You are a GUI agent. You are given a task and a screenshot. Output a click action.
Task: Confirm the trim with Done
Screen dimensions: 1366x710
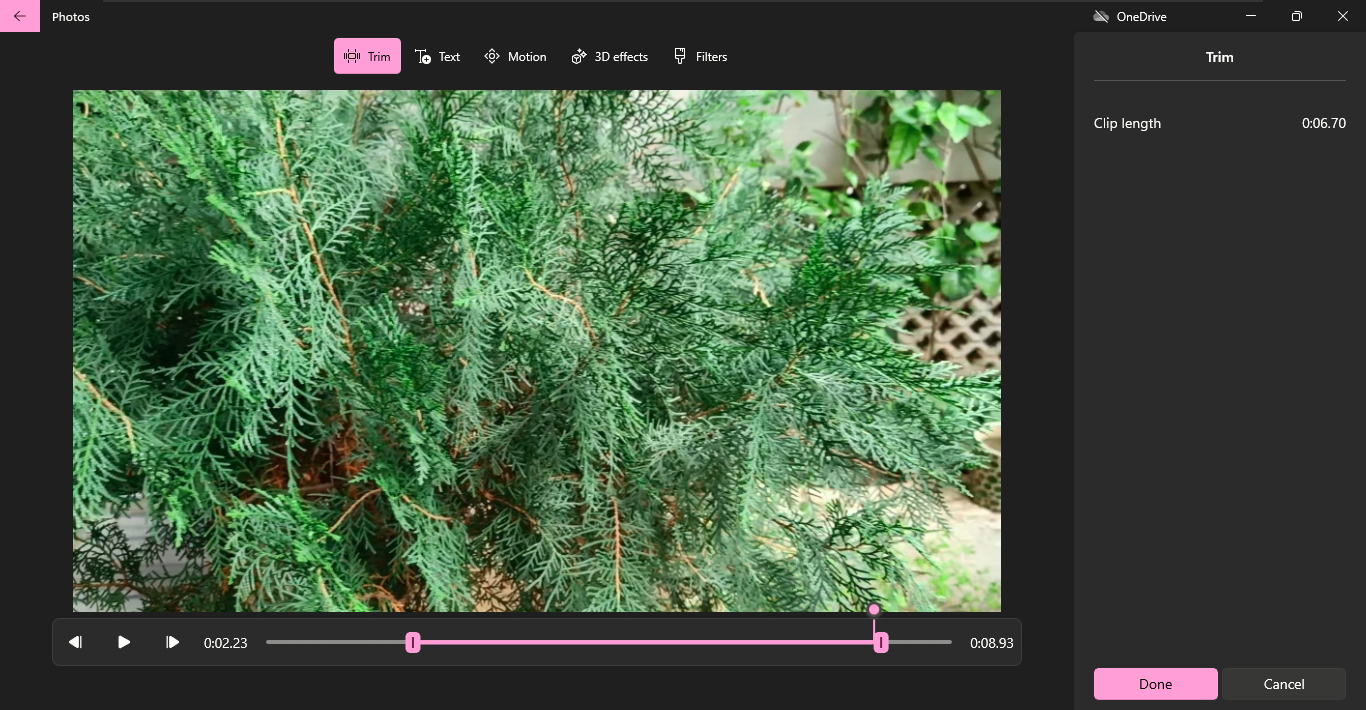click(1155, 684)
